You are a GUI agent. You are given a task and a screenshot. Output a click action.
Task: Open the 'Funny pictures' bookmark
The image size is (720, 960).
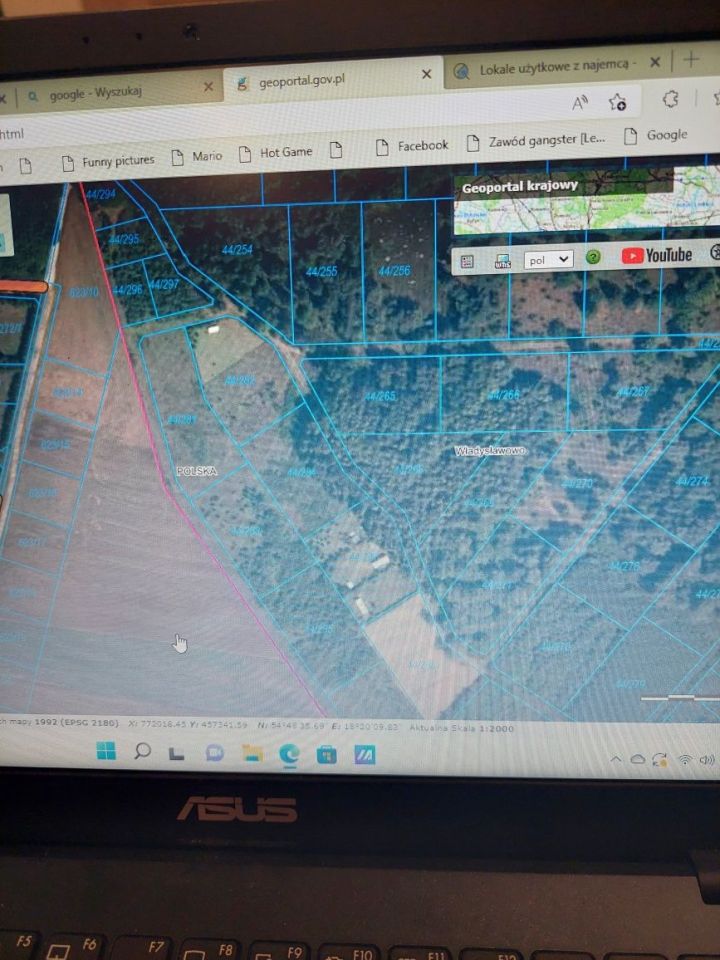pyautogui.click(x=108, y=162)
